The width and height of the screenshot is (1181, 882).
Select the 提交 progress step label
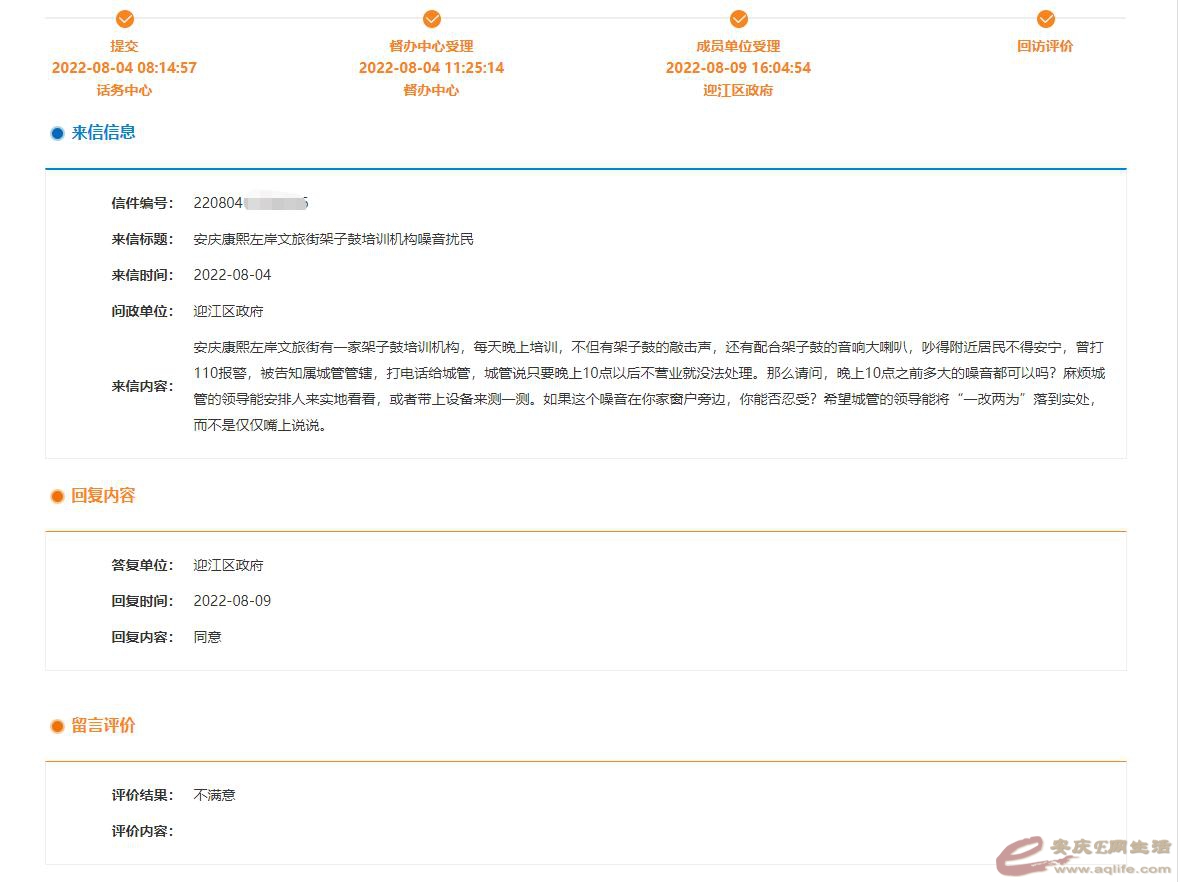point(124,46)
